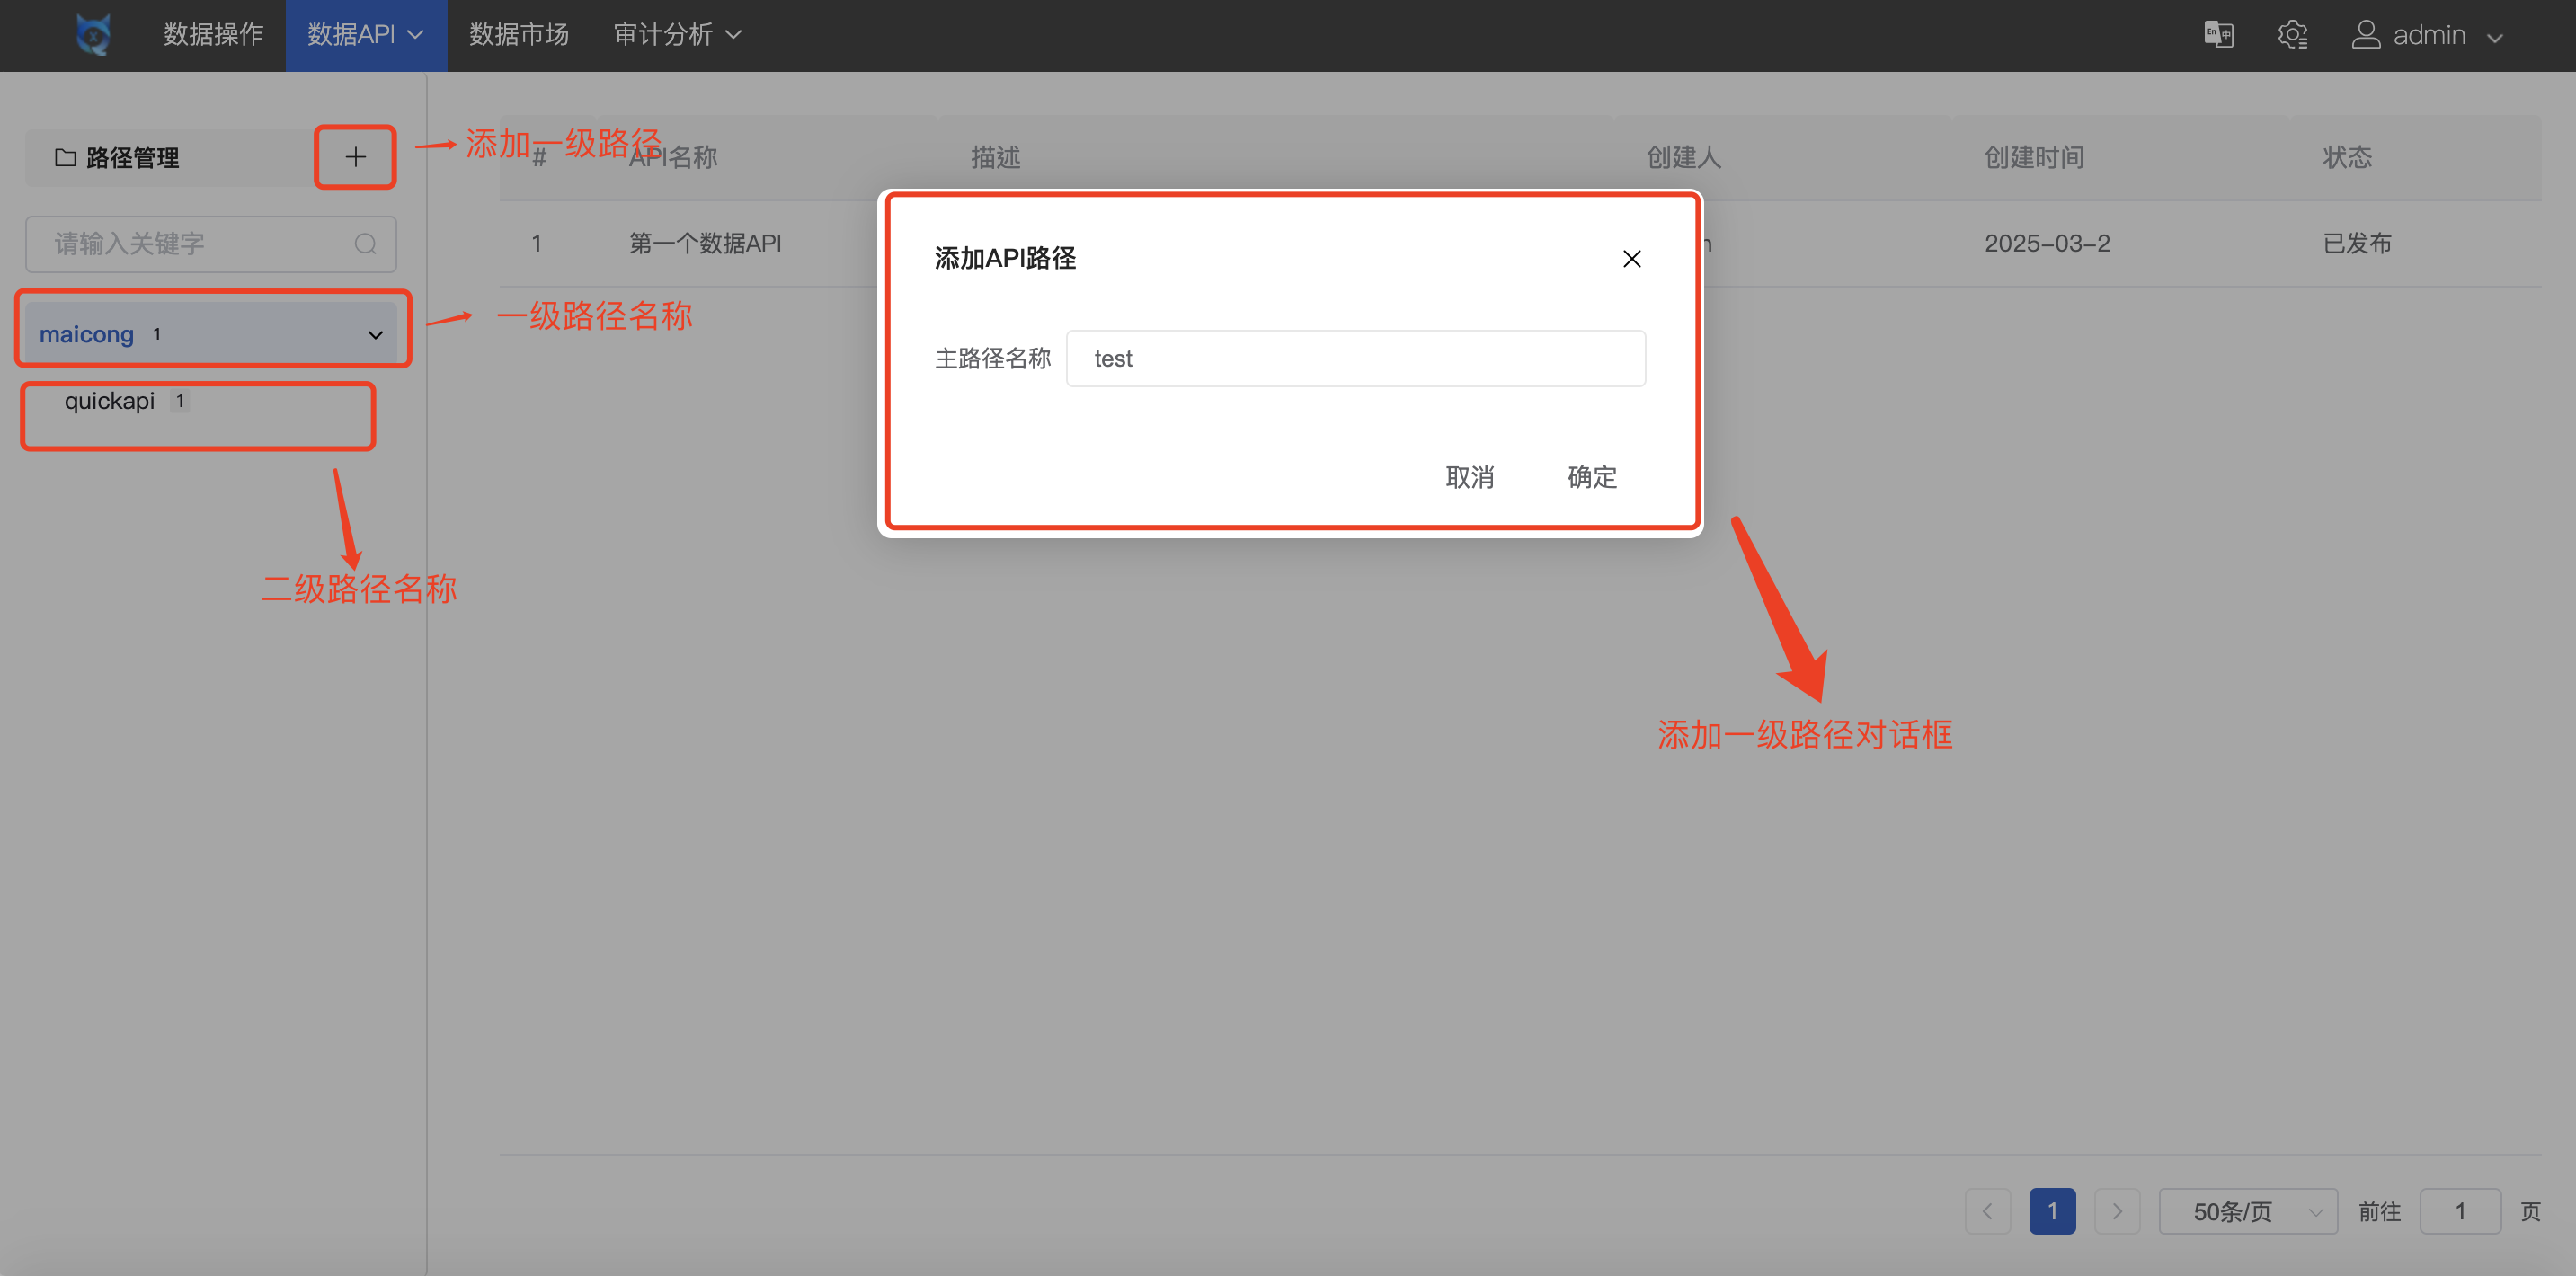Screen dimensions: 2576x1276
Task: Open the 数据操作 menu item
Action: (213, 35)
